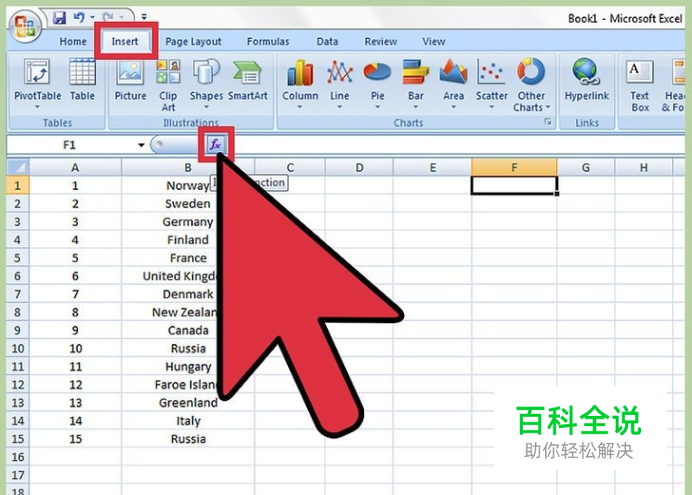Undo the last action
This screenshot has width=692, height=495.
[79, 17]
